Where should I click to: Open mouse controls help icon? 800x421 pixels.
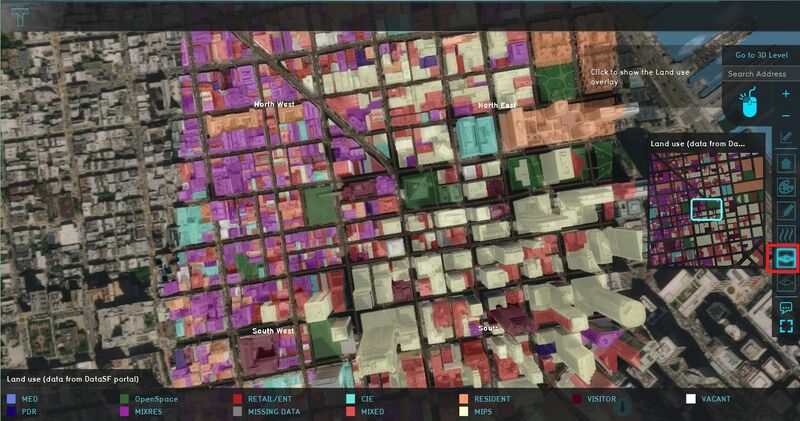[x=748, y=102]
